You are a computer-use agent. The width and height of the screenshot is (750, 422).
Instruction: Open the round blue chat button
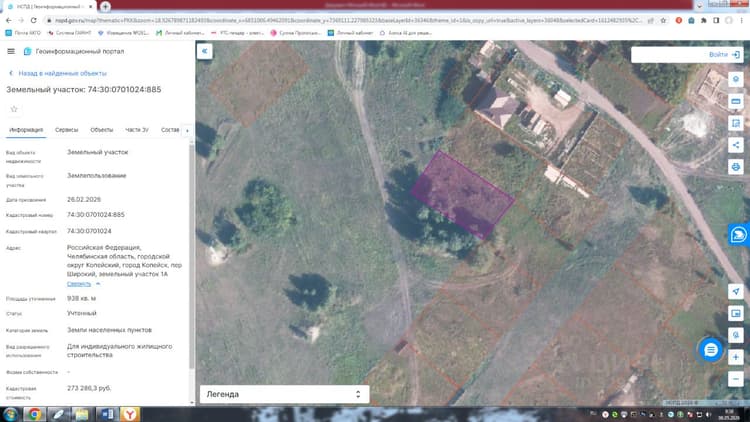[711, 350]
